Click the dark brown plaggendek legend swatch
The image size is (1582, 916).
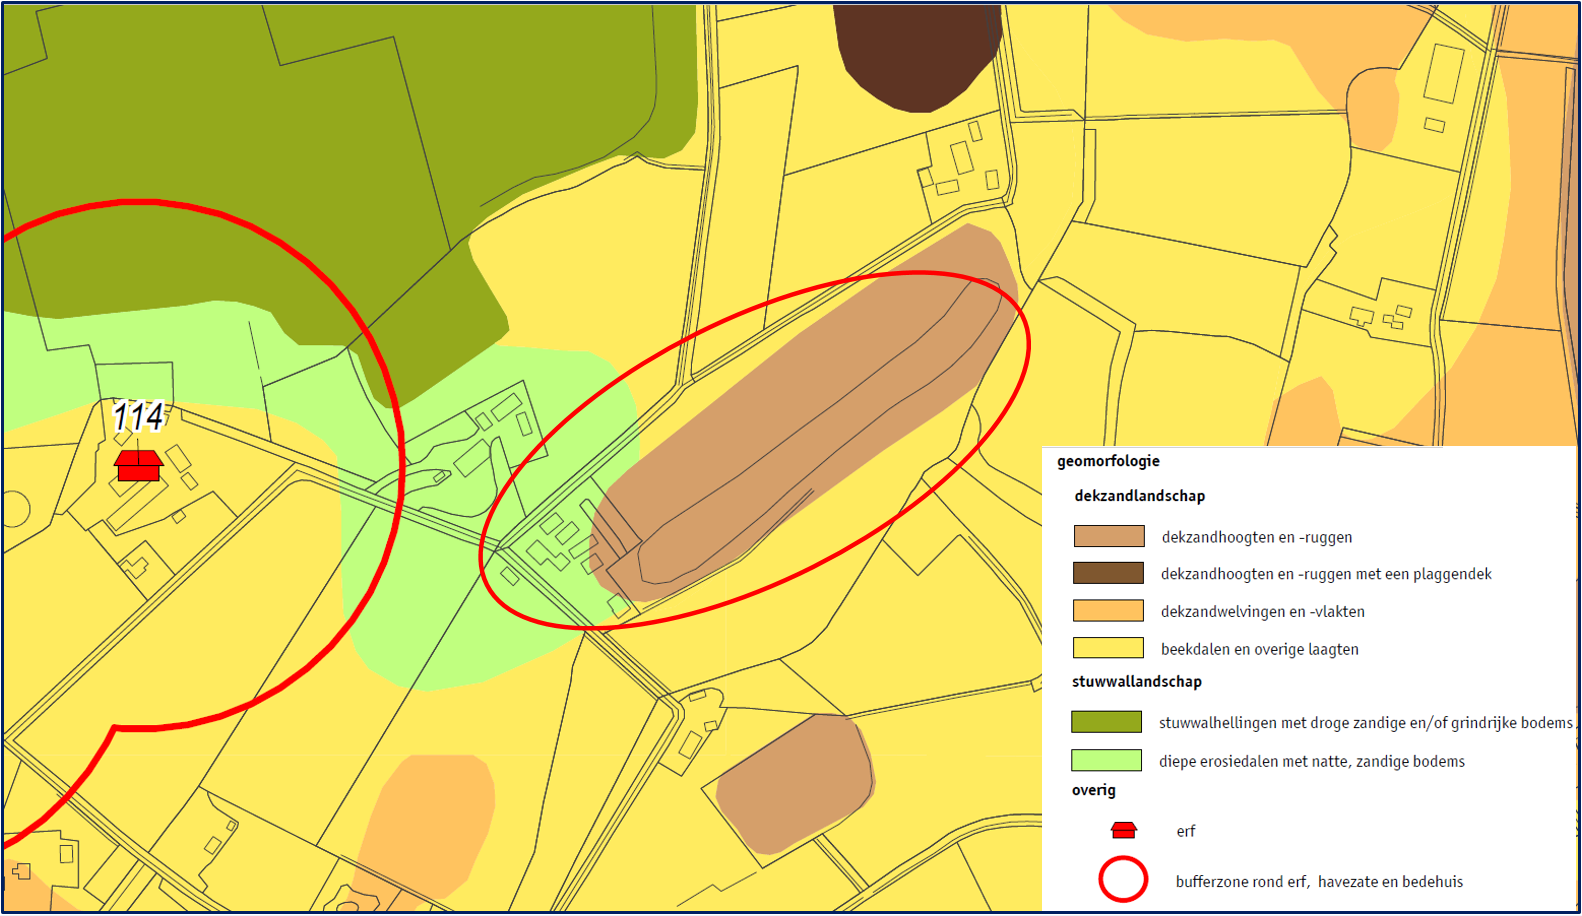[x=1108, y=573]
